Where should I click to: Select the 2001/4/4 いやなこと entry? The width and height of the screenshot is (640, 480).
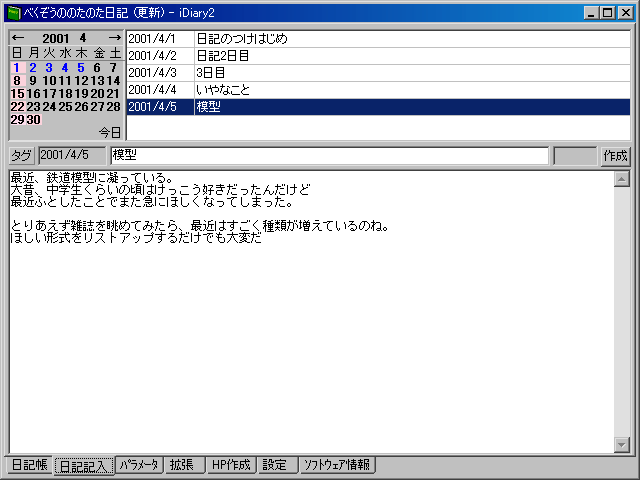(x=378, y=90)
